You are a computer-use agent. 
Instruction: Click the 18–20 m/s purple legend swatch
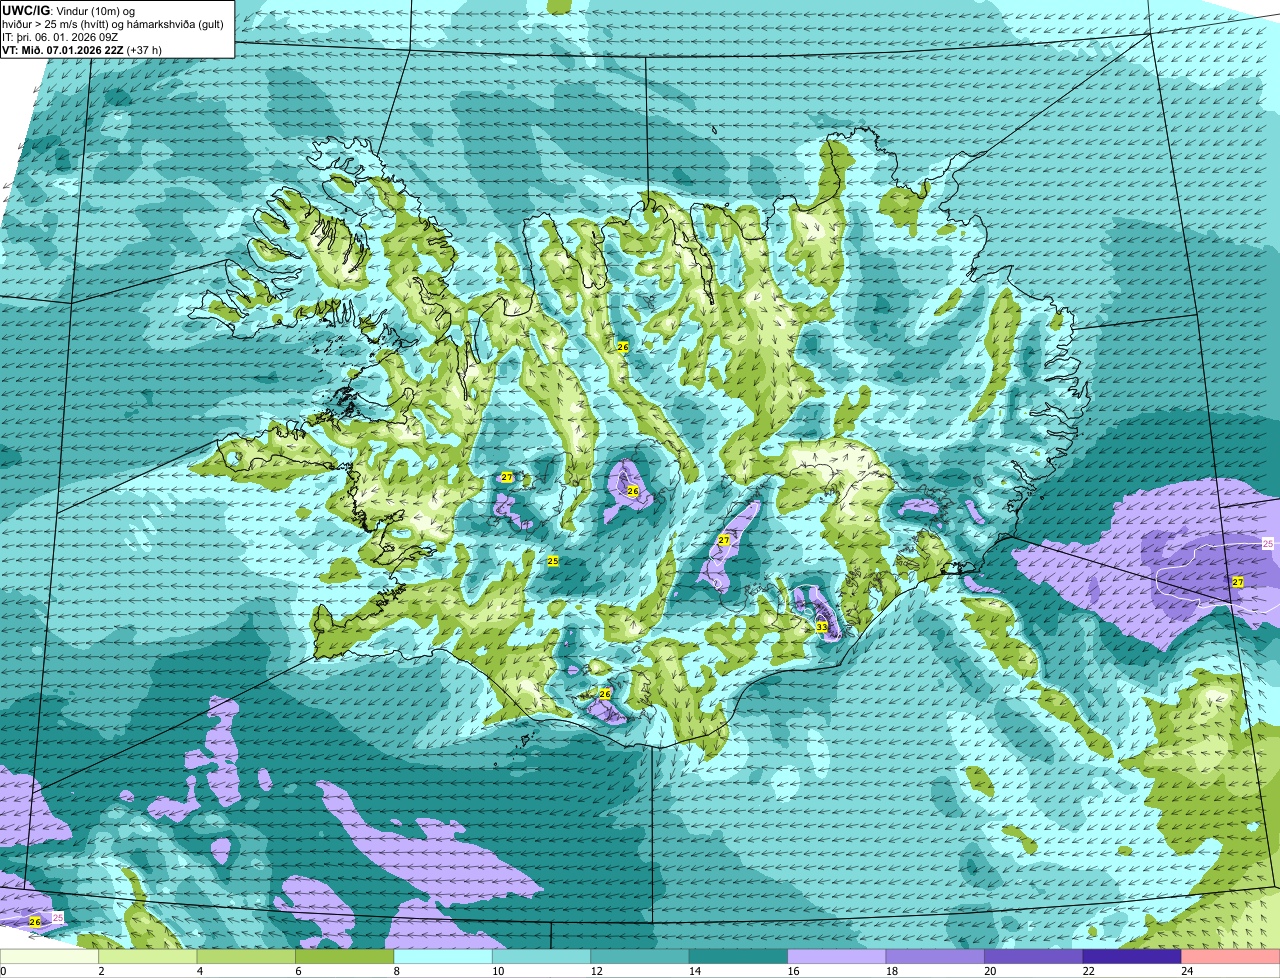936,956
